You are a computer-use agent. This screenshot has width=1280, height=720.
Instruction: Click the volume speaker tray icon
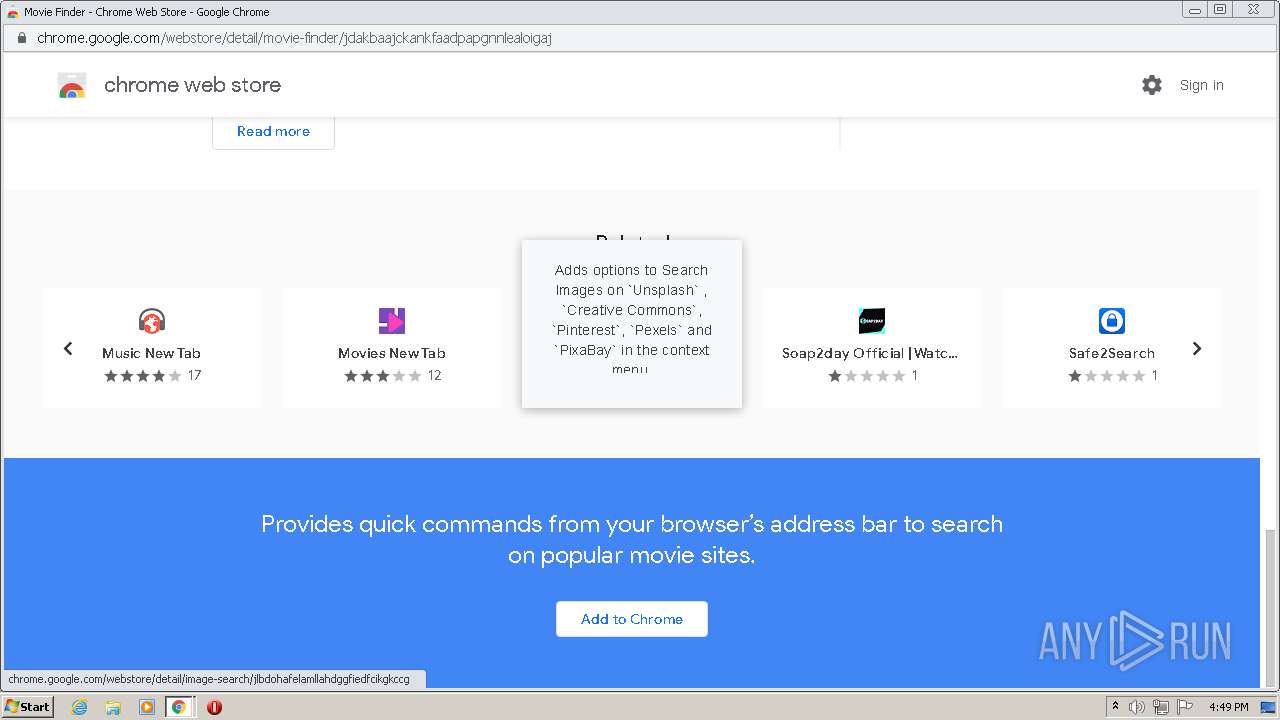(1137, 707)
